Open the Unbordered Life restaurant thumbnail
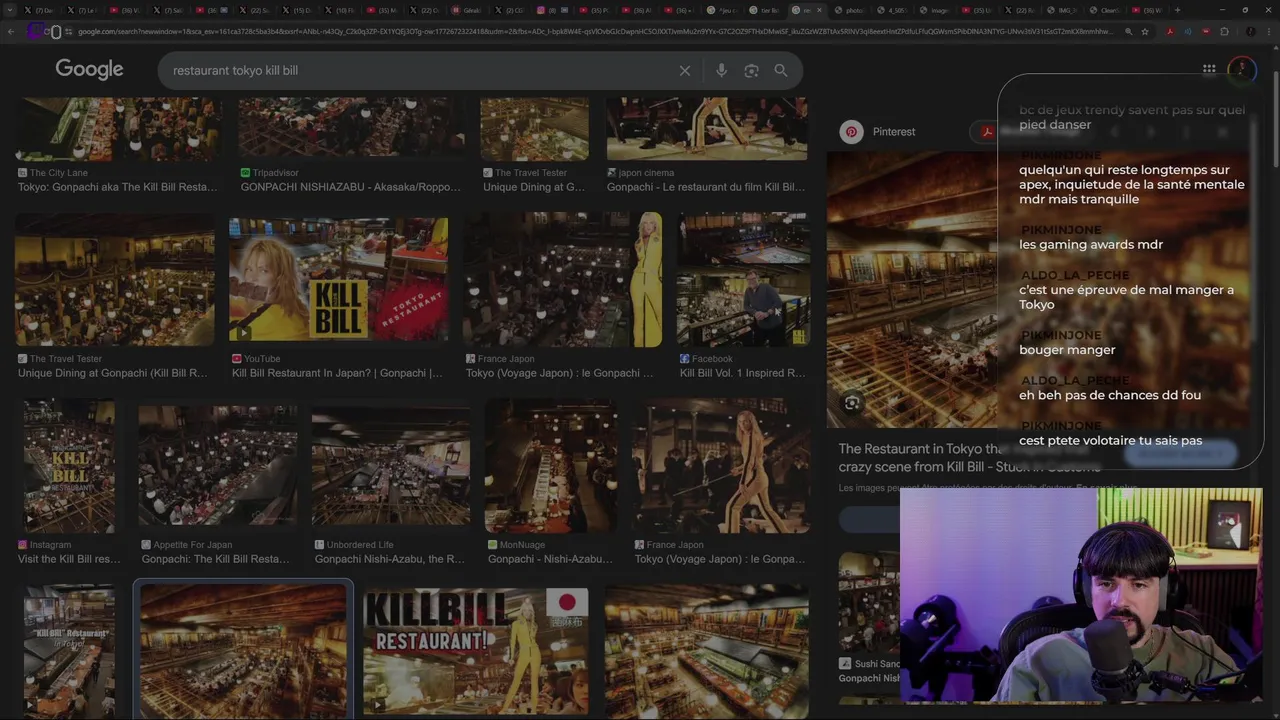 click(391, 466)
